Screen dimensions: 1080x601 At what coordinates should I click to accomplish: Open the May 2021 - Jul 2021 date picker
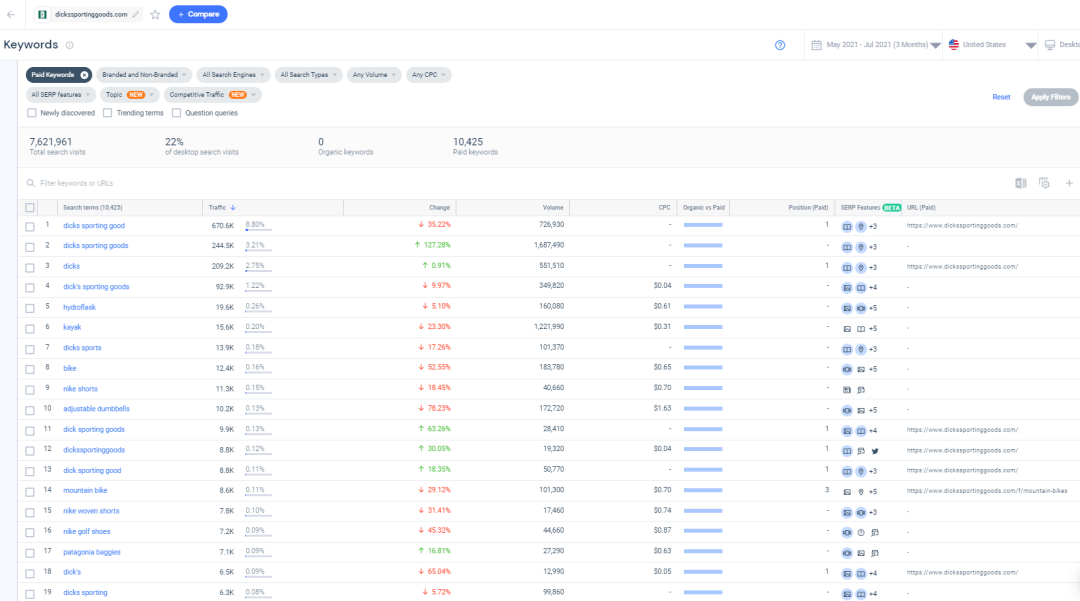[x=875, y=45]
